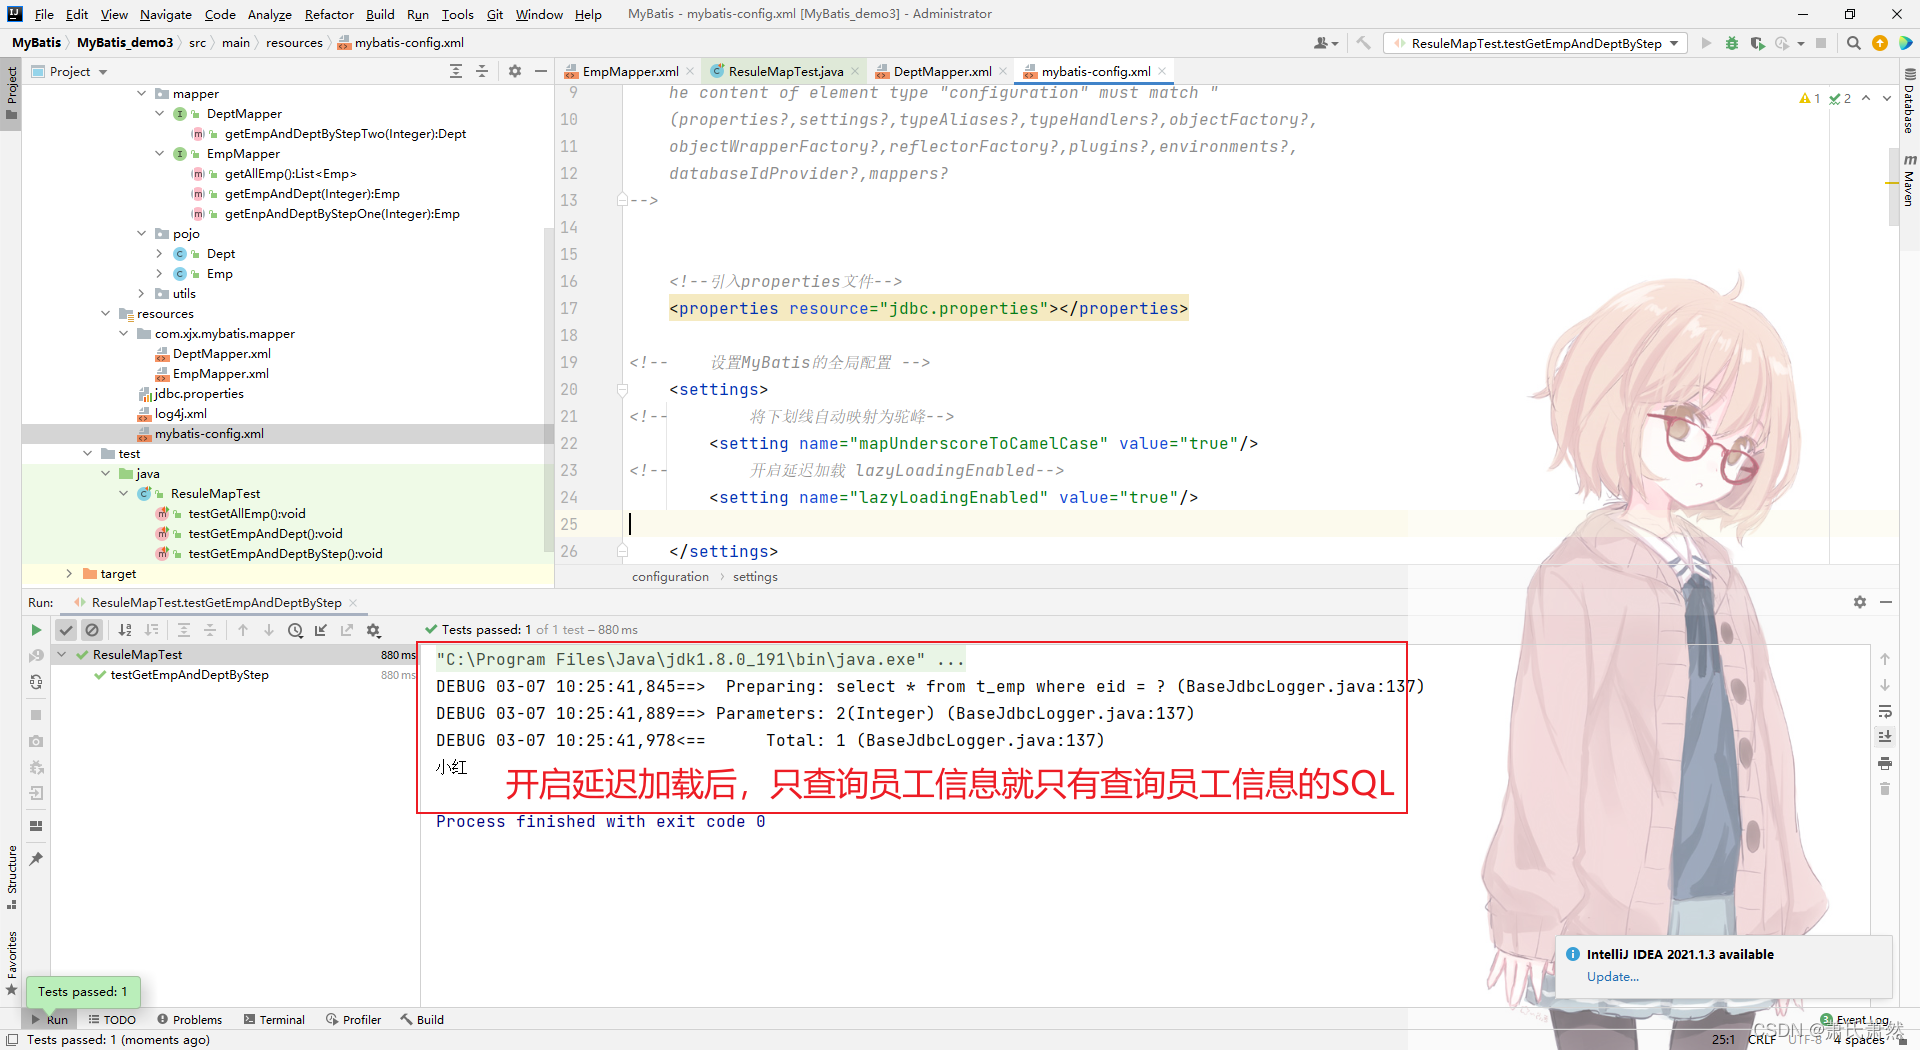This screenshot has height=1050, width=1920.
Task: Sort test results by duration
Action: click(x=152, y=630)
